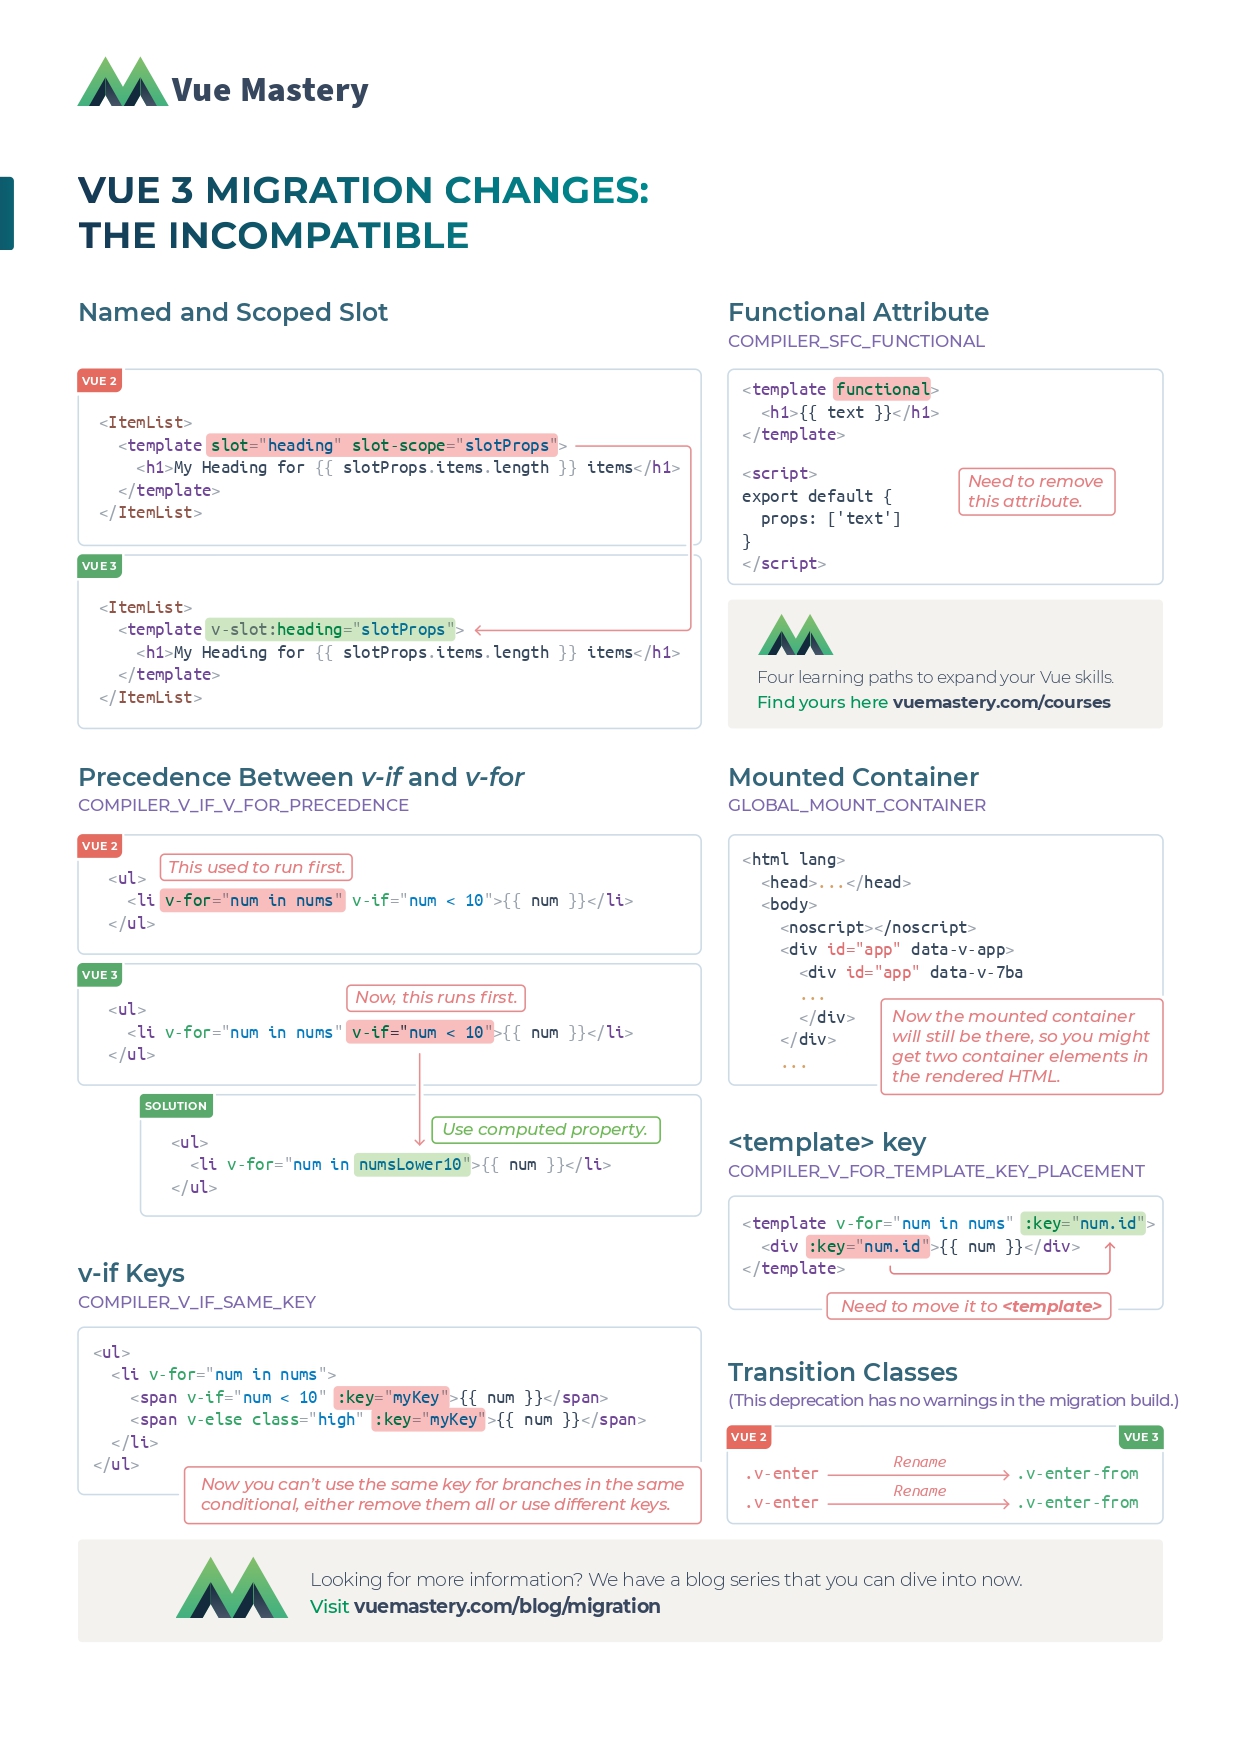Click the COMPILER_V_IF_V_FOR_PRECEDENCE label
The width and height of the screenshot is (1241, 1754).
click(x=243, y=805)
